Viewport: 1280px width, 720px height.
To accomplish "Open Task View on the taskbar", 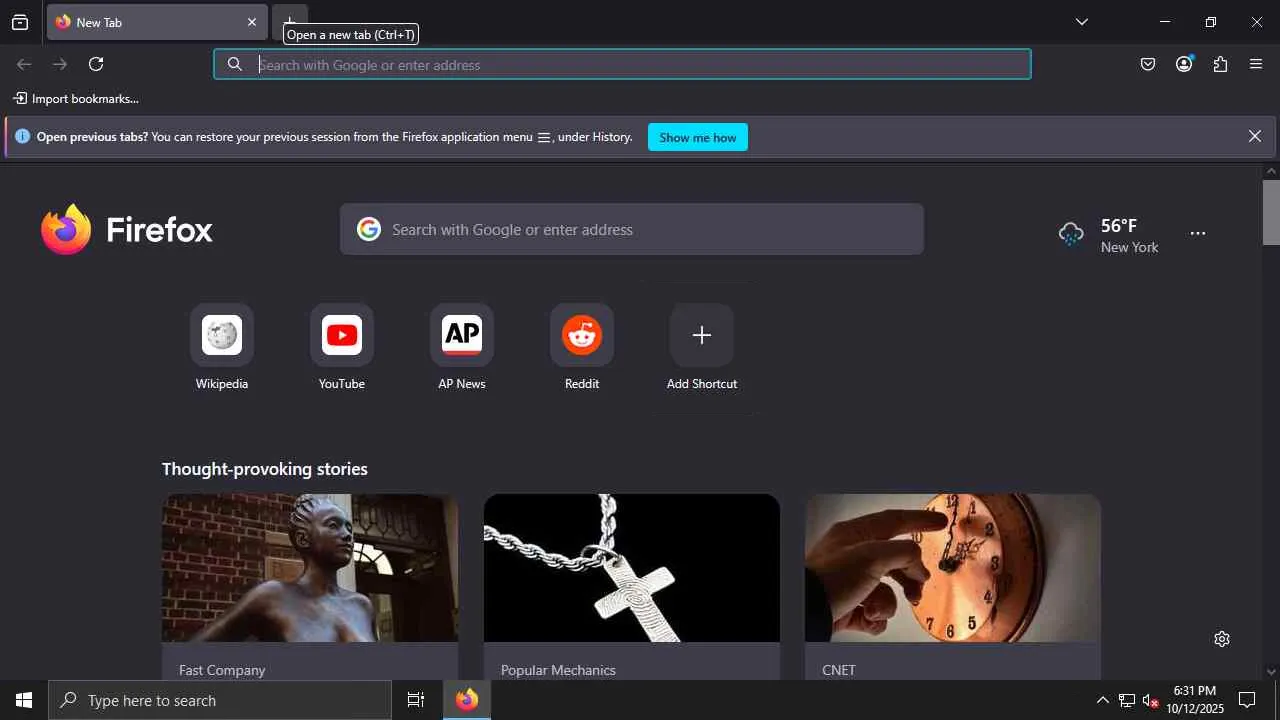I will pos(416,700).
